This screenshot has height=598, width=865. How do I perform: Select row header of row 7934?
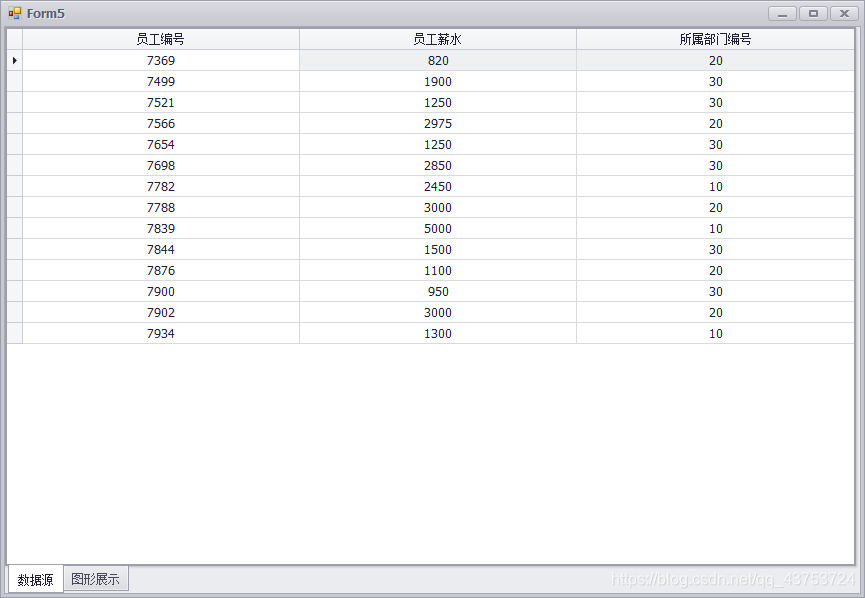pyautogui.click(x=14, y=333)
